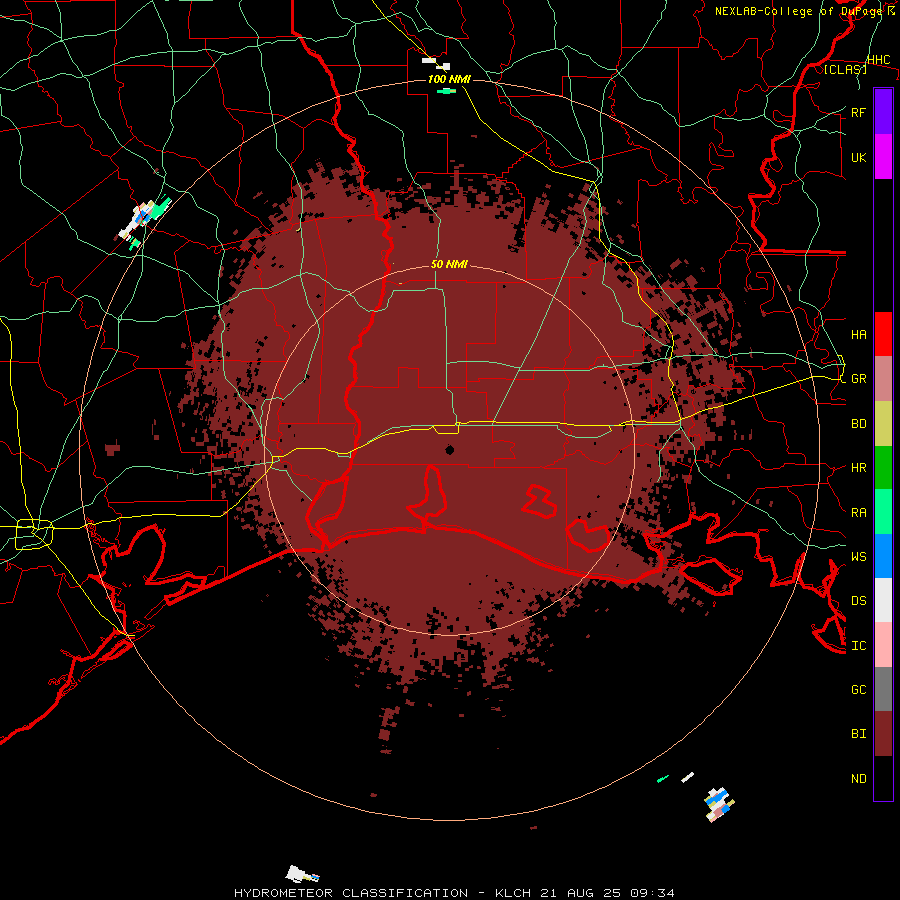Viewport: 900px width, 900px height.
Task: Click the yellow highway loop in the southwest
Action: coord(34,534)
